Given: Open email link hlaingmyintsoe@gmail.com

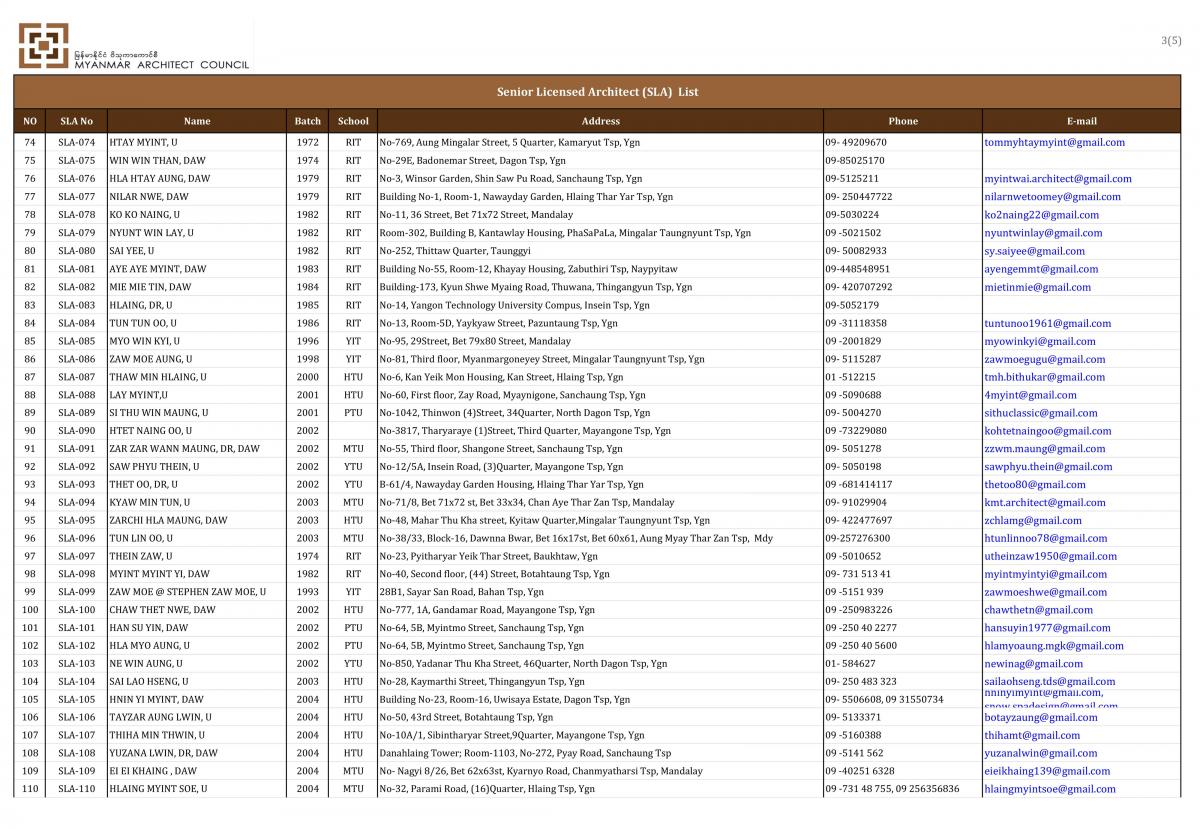Looking at the screenshot, I should click(x=1050, y=789).
